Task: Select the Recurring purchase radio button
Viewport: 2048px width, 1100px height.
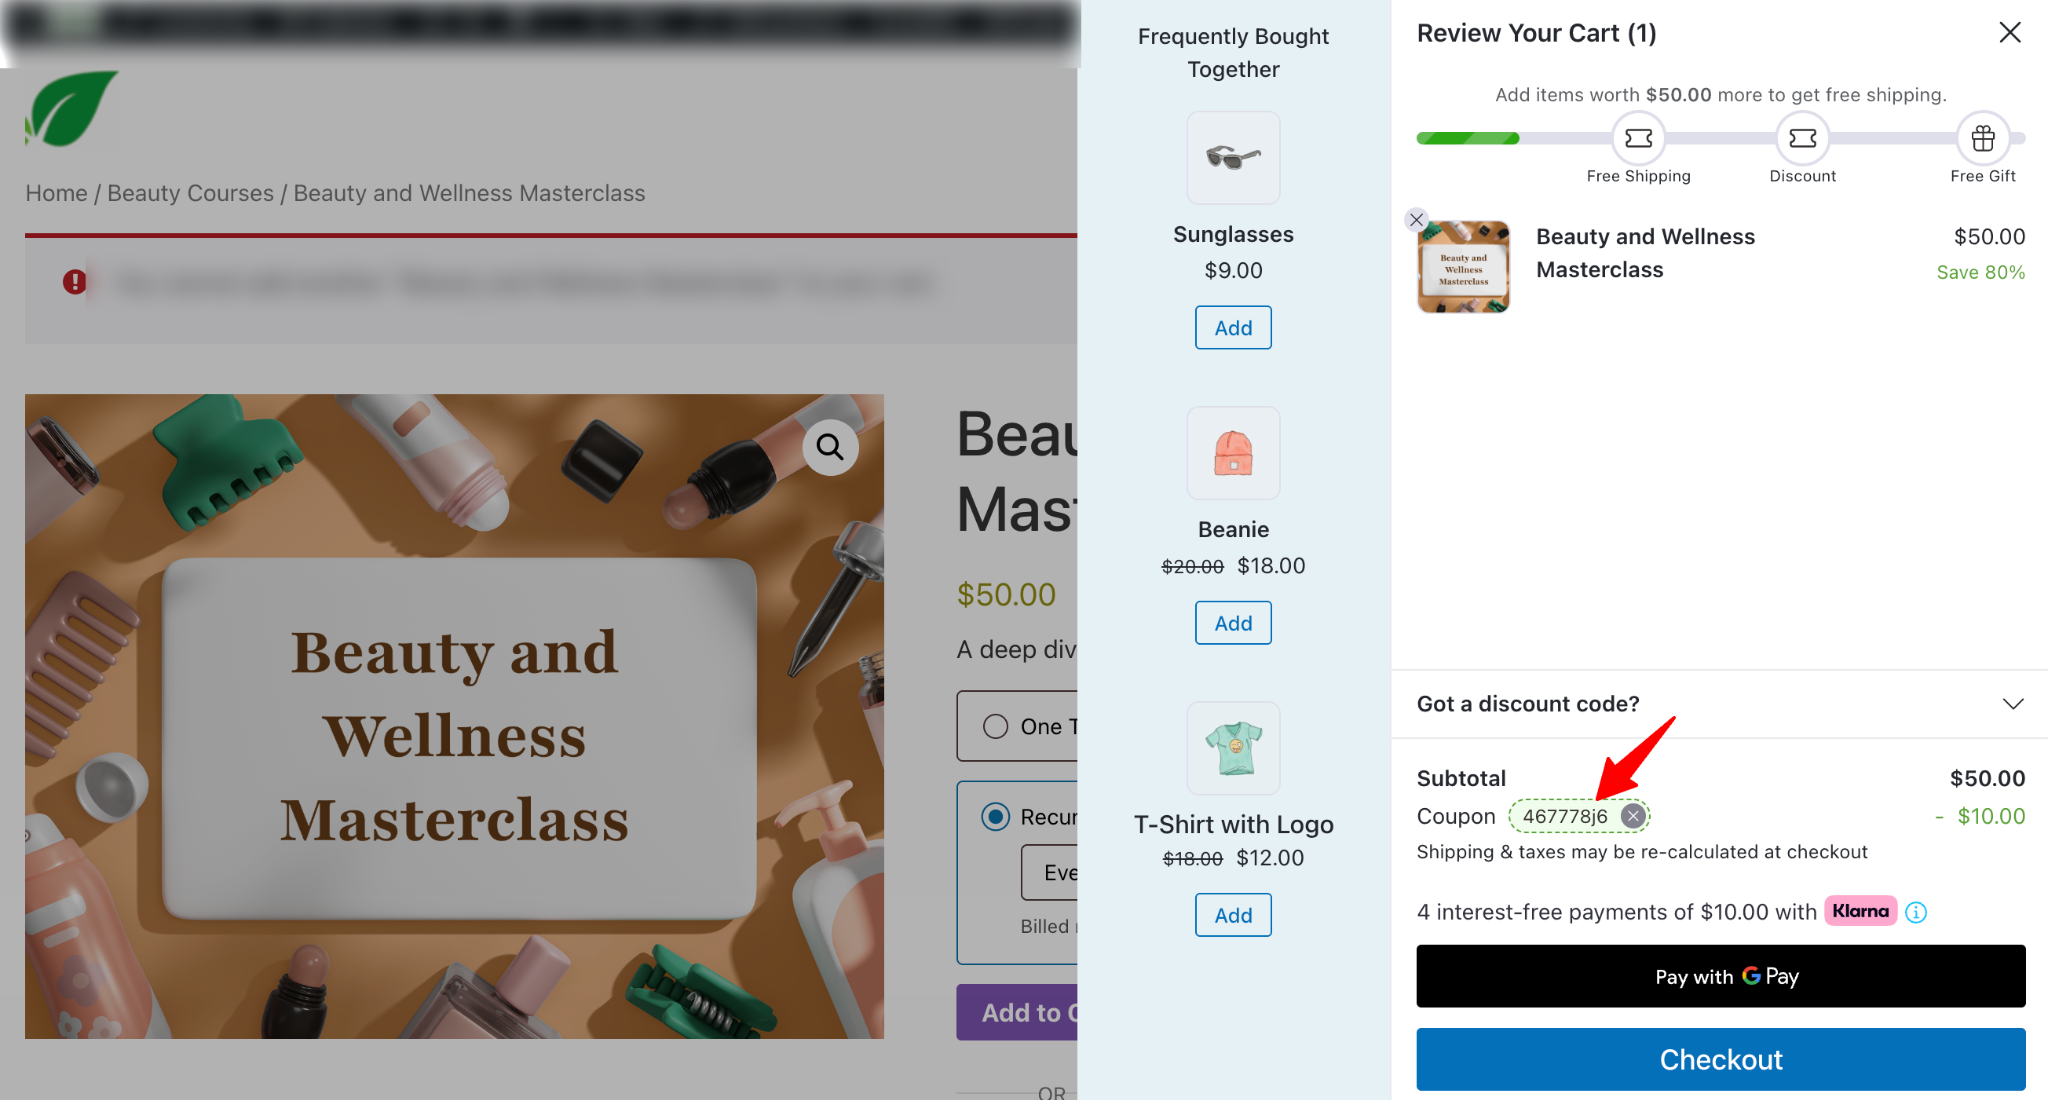Action: tap(995, 817)
